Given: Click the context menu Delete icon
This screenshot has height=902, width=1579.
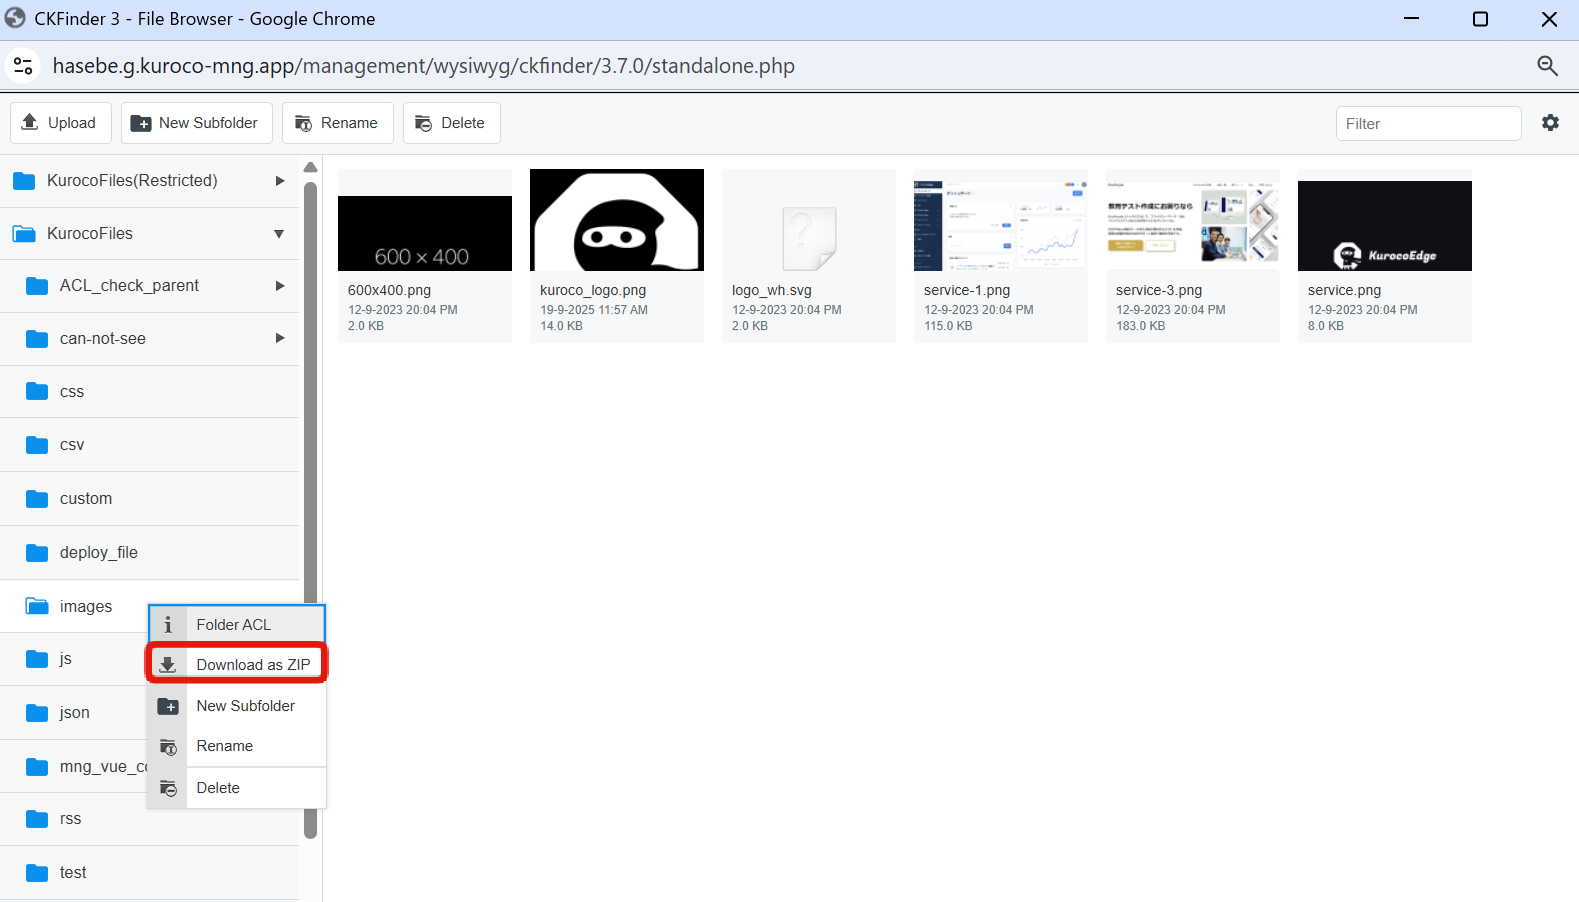Looking at the screenshot, I should click(168, 788).
